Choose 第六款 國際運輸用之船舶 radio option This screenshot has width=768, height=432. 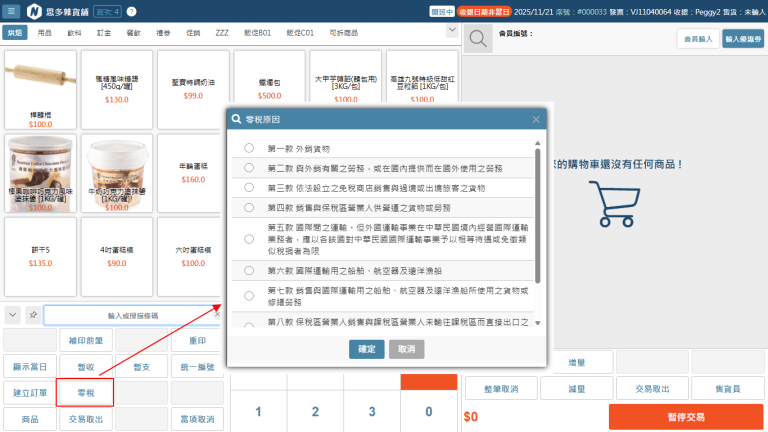pyautogui.click(x=249, y=270)
